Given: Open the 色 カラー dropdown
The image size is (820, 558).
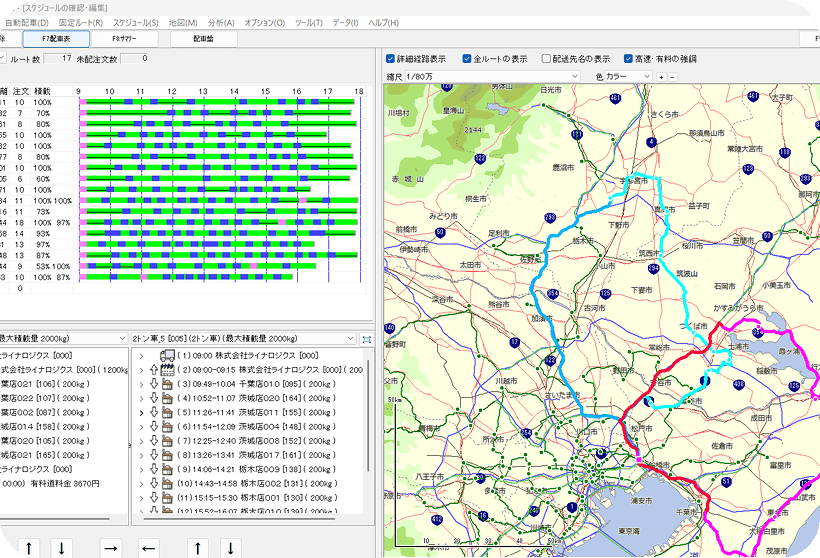Looking at the screenshot, I should coord(628,76).
